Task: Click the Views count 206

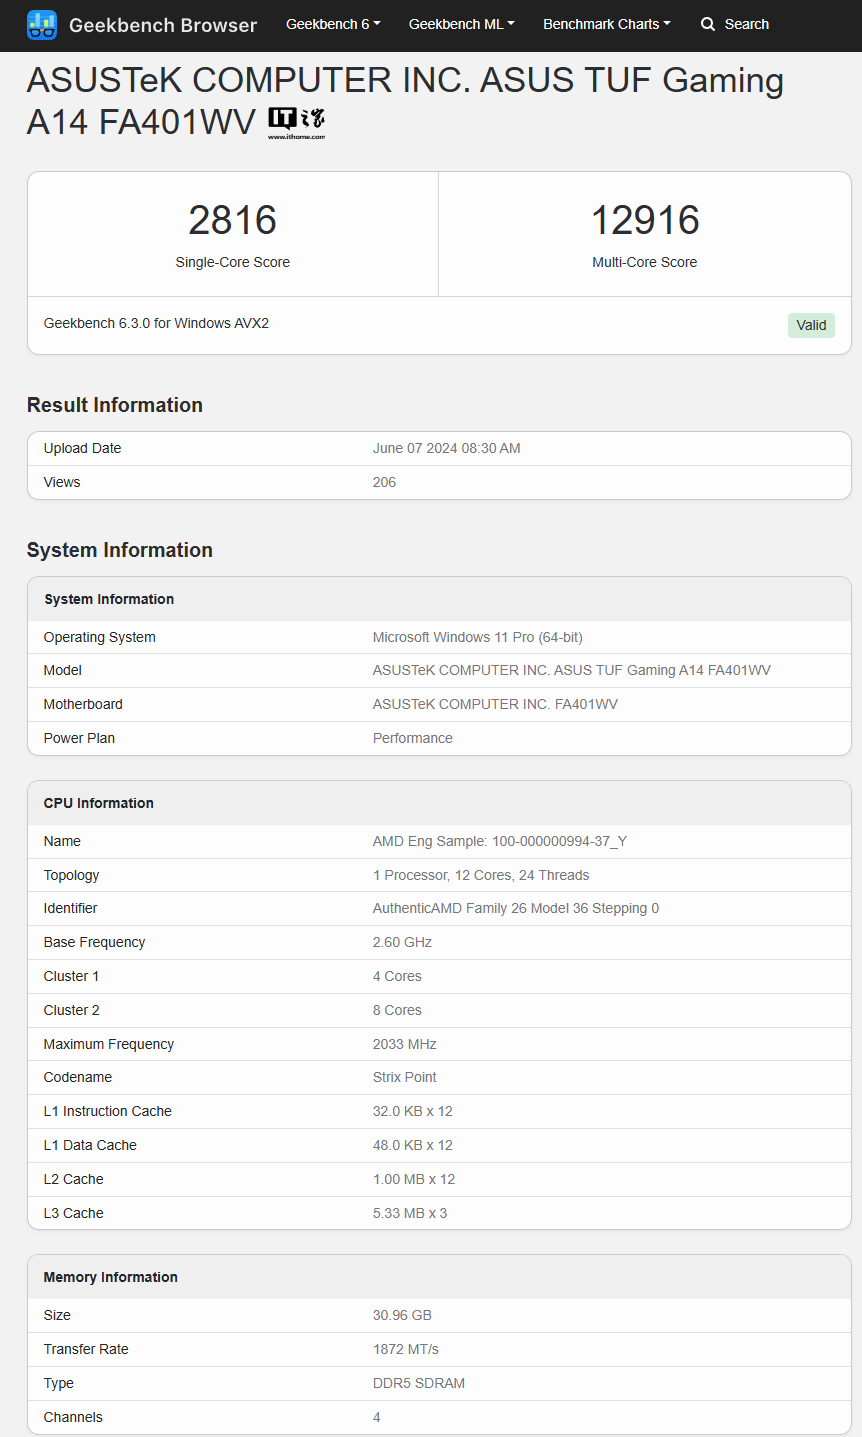Action: 385,482
